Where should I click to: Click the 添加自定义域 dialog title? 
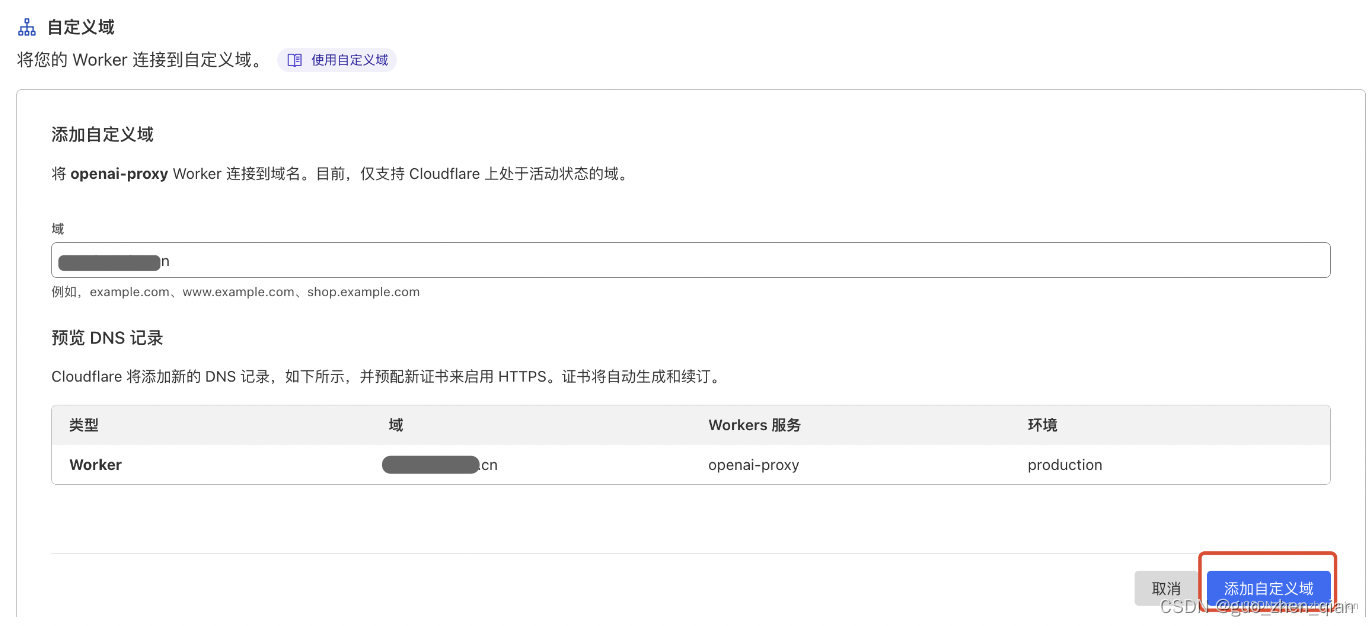point(102,134)
